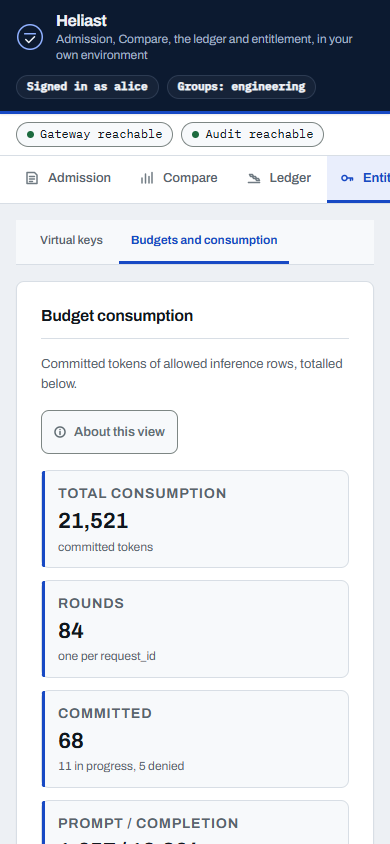Click the Compare tab bar-chart icon
Viewport: 390px width, 844px height.
coord(147,178)
